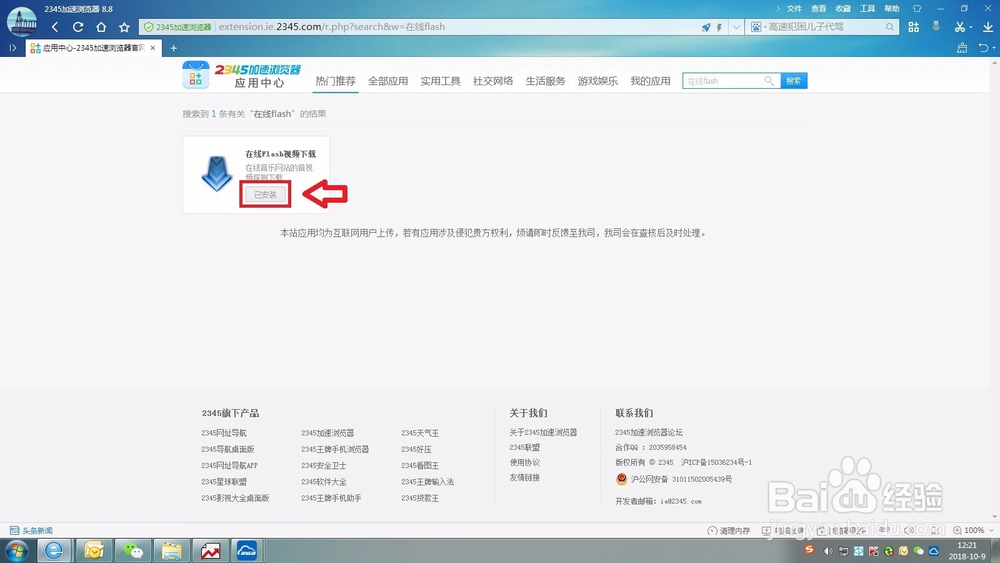The height and width of the screenshot is (563, 1000).
Task: Open the skin shirt icon in title bar
Action: point(917,8)
